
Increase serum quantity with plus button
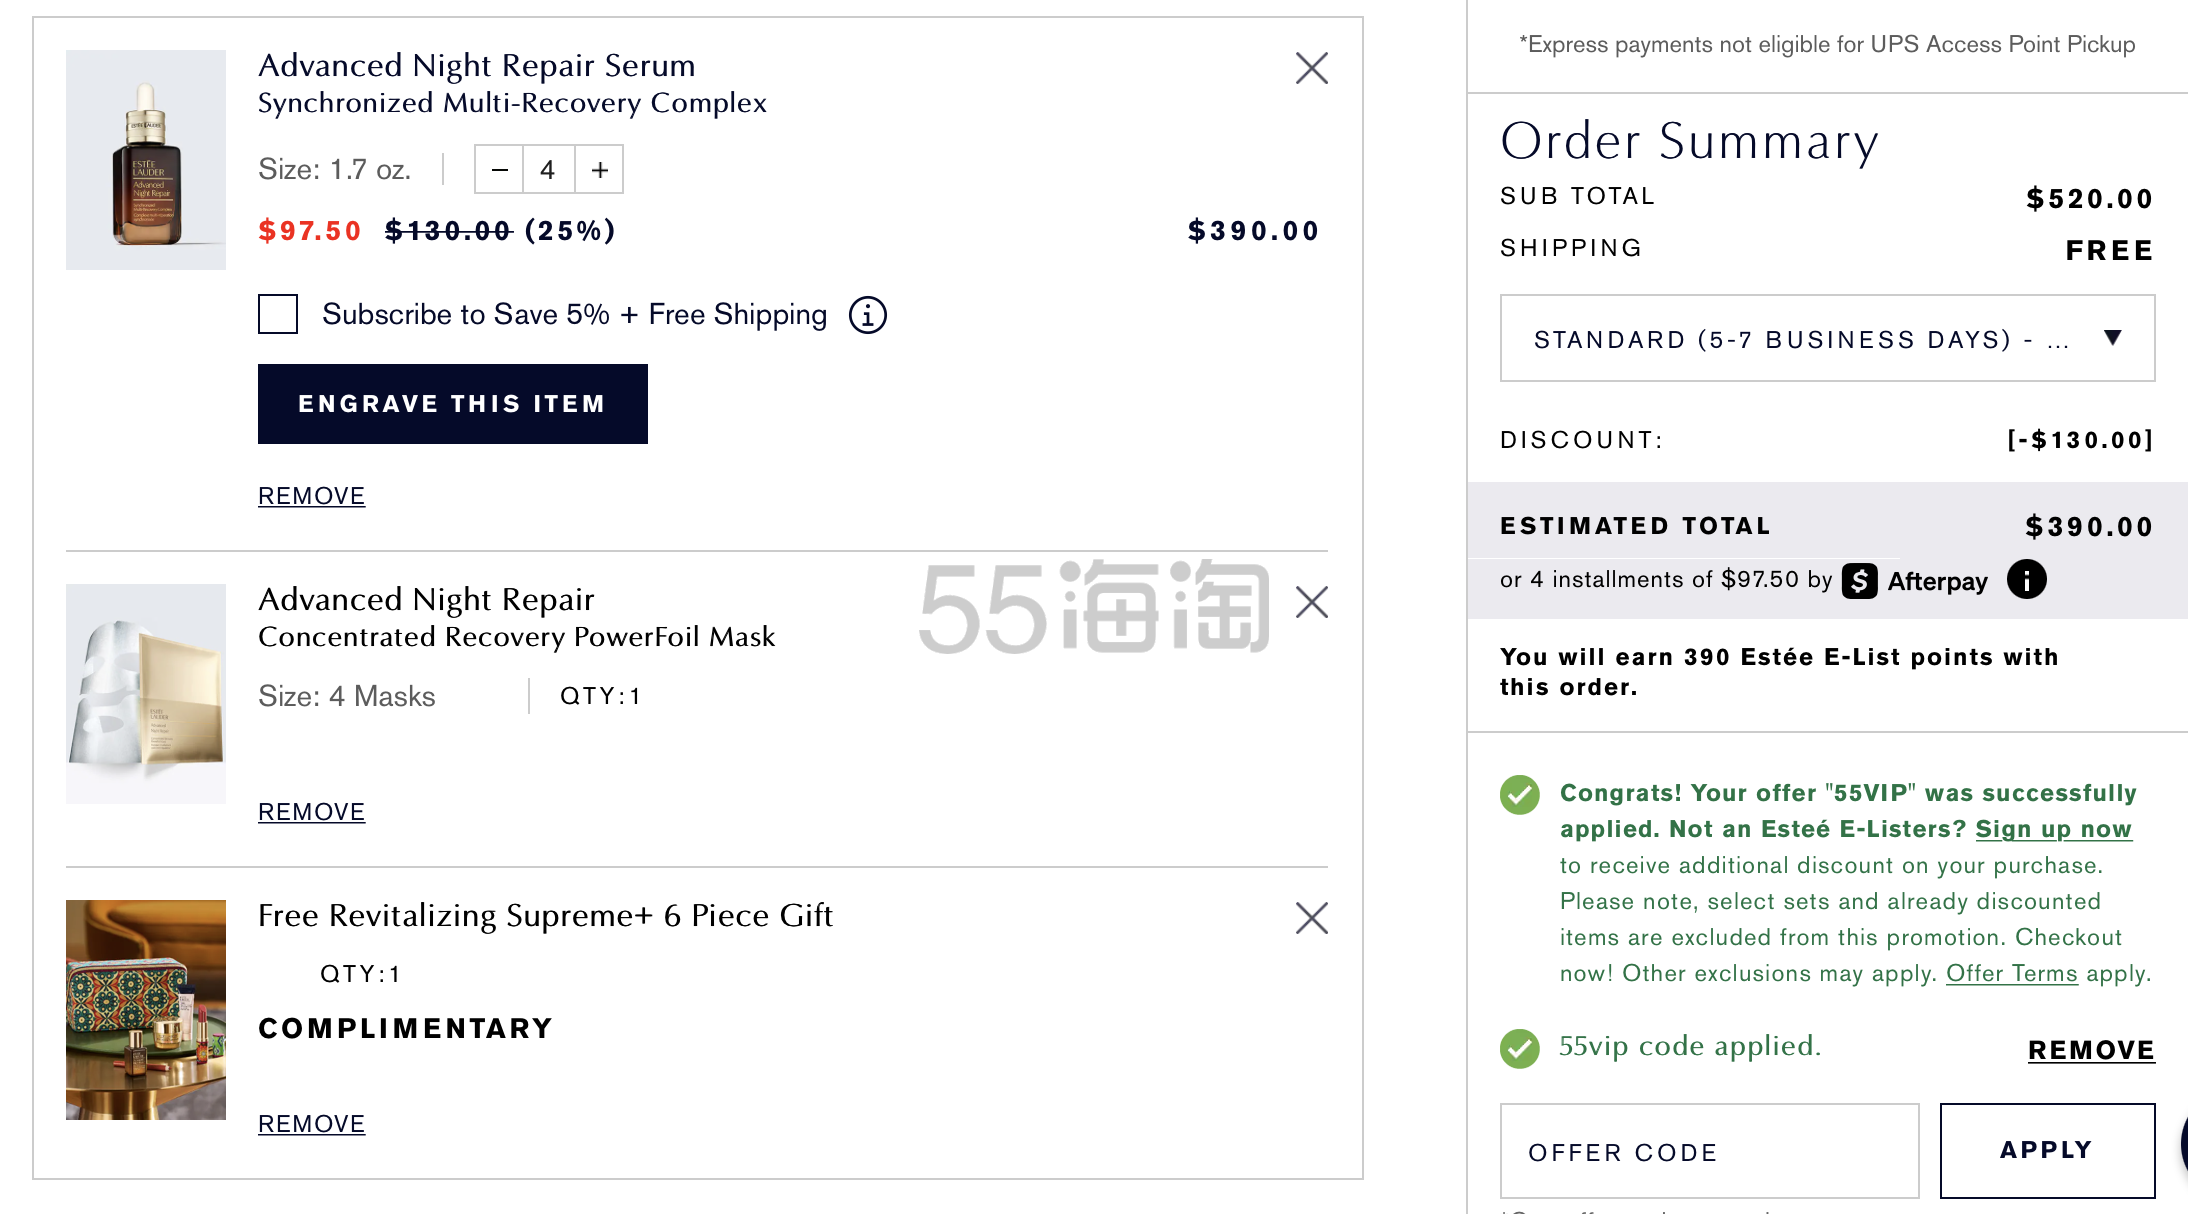coord(599,170)
